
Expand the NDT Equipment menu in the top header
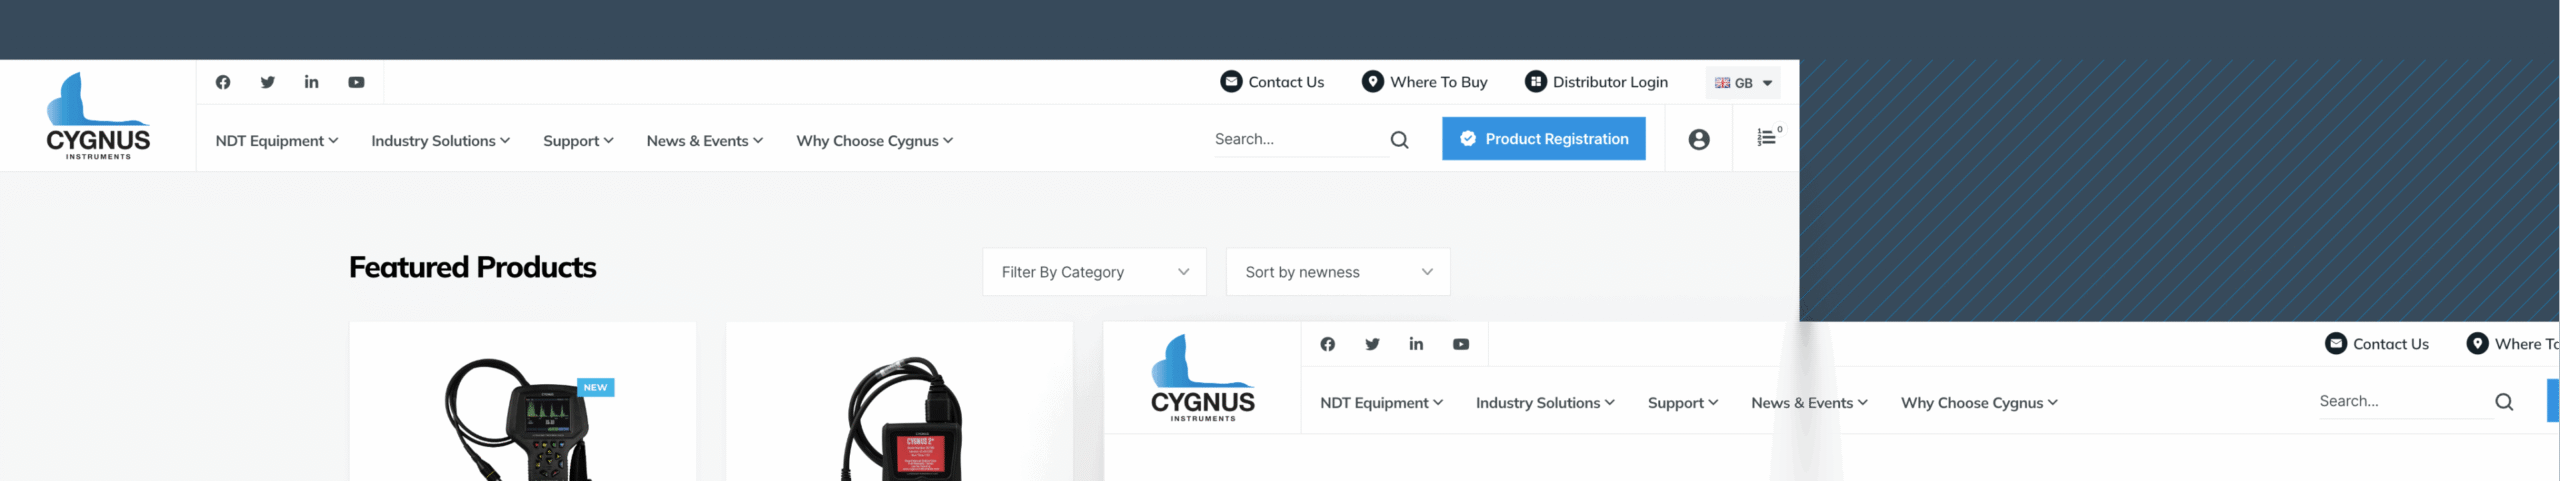[277, 141]
